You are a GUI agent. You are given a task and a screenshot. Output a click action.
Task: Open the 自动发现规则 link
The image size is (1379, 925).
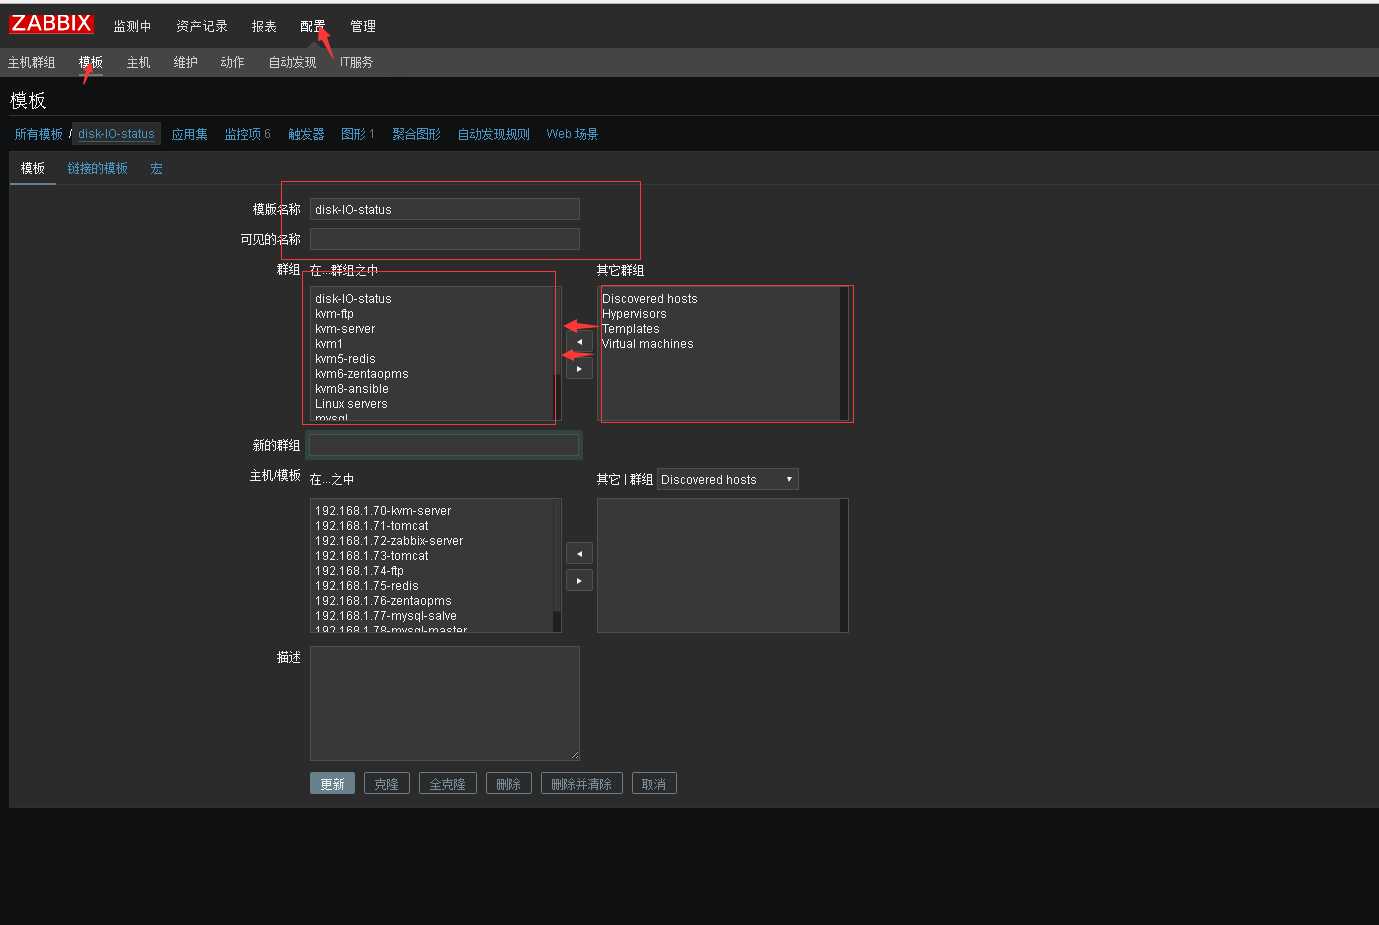(x=493, y=134)
